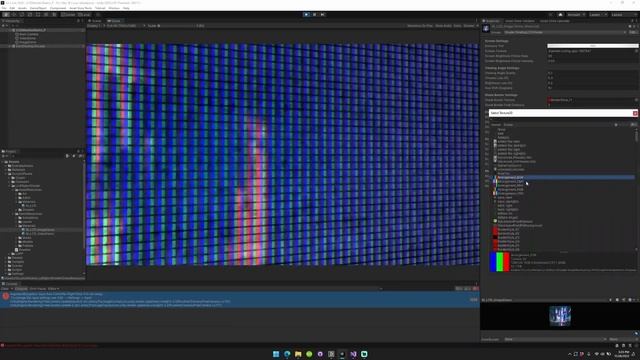Click the first red texture swatch in list

pos(495,229)
